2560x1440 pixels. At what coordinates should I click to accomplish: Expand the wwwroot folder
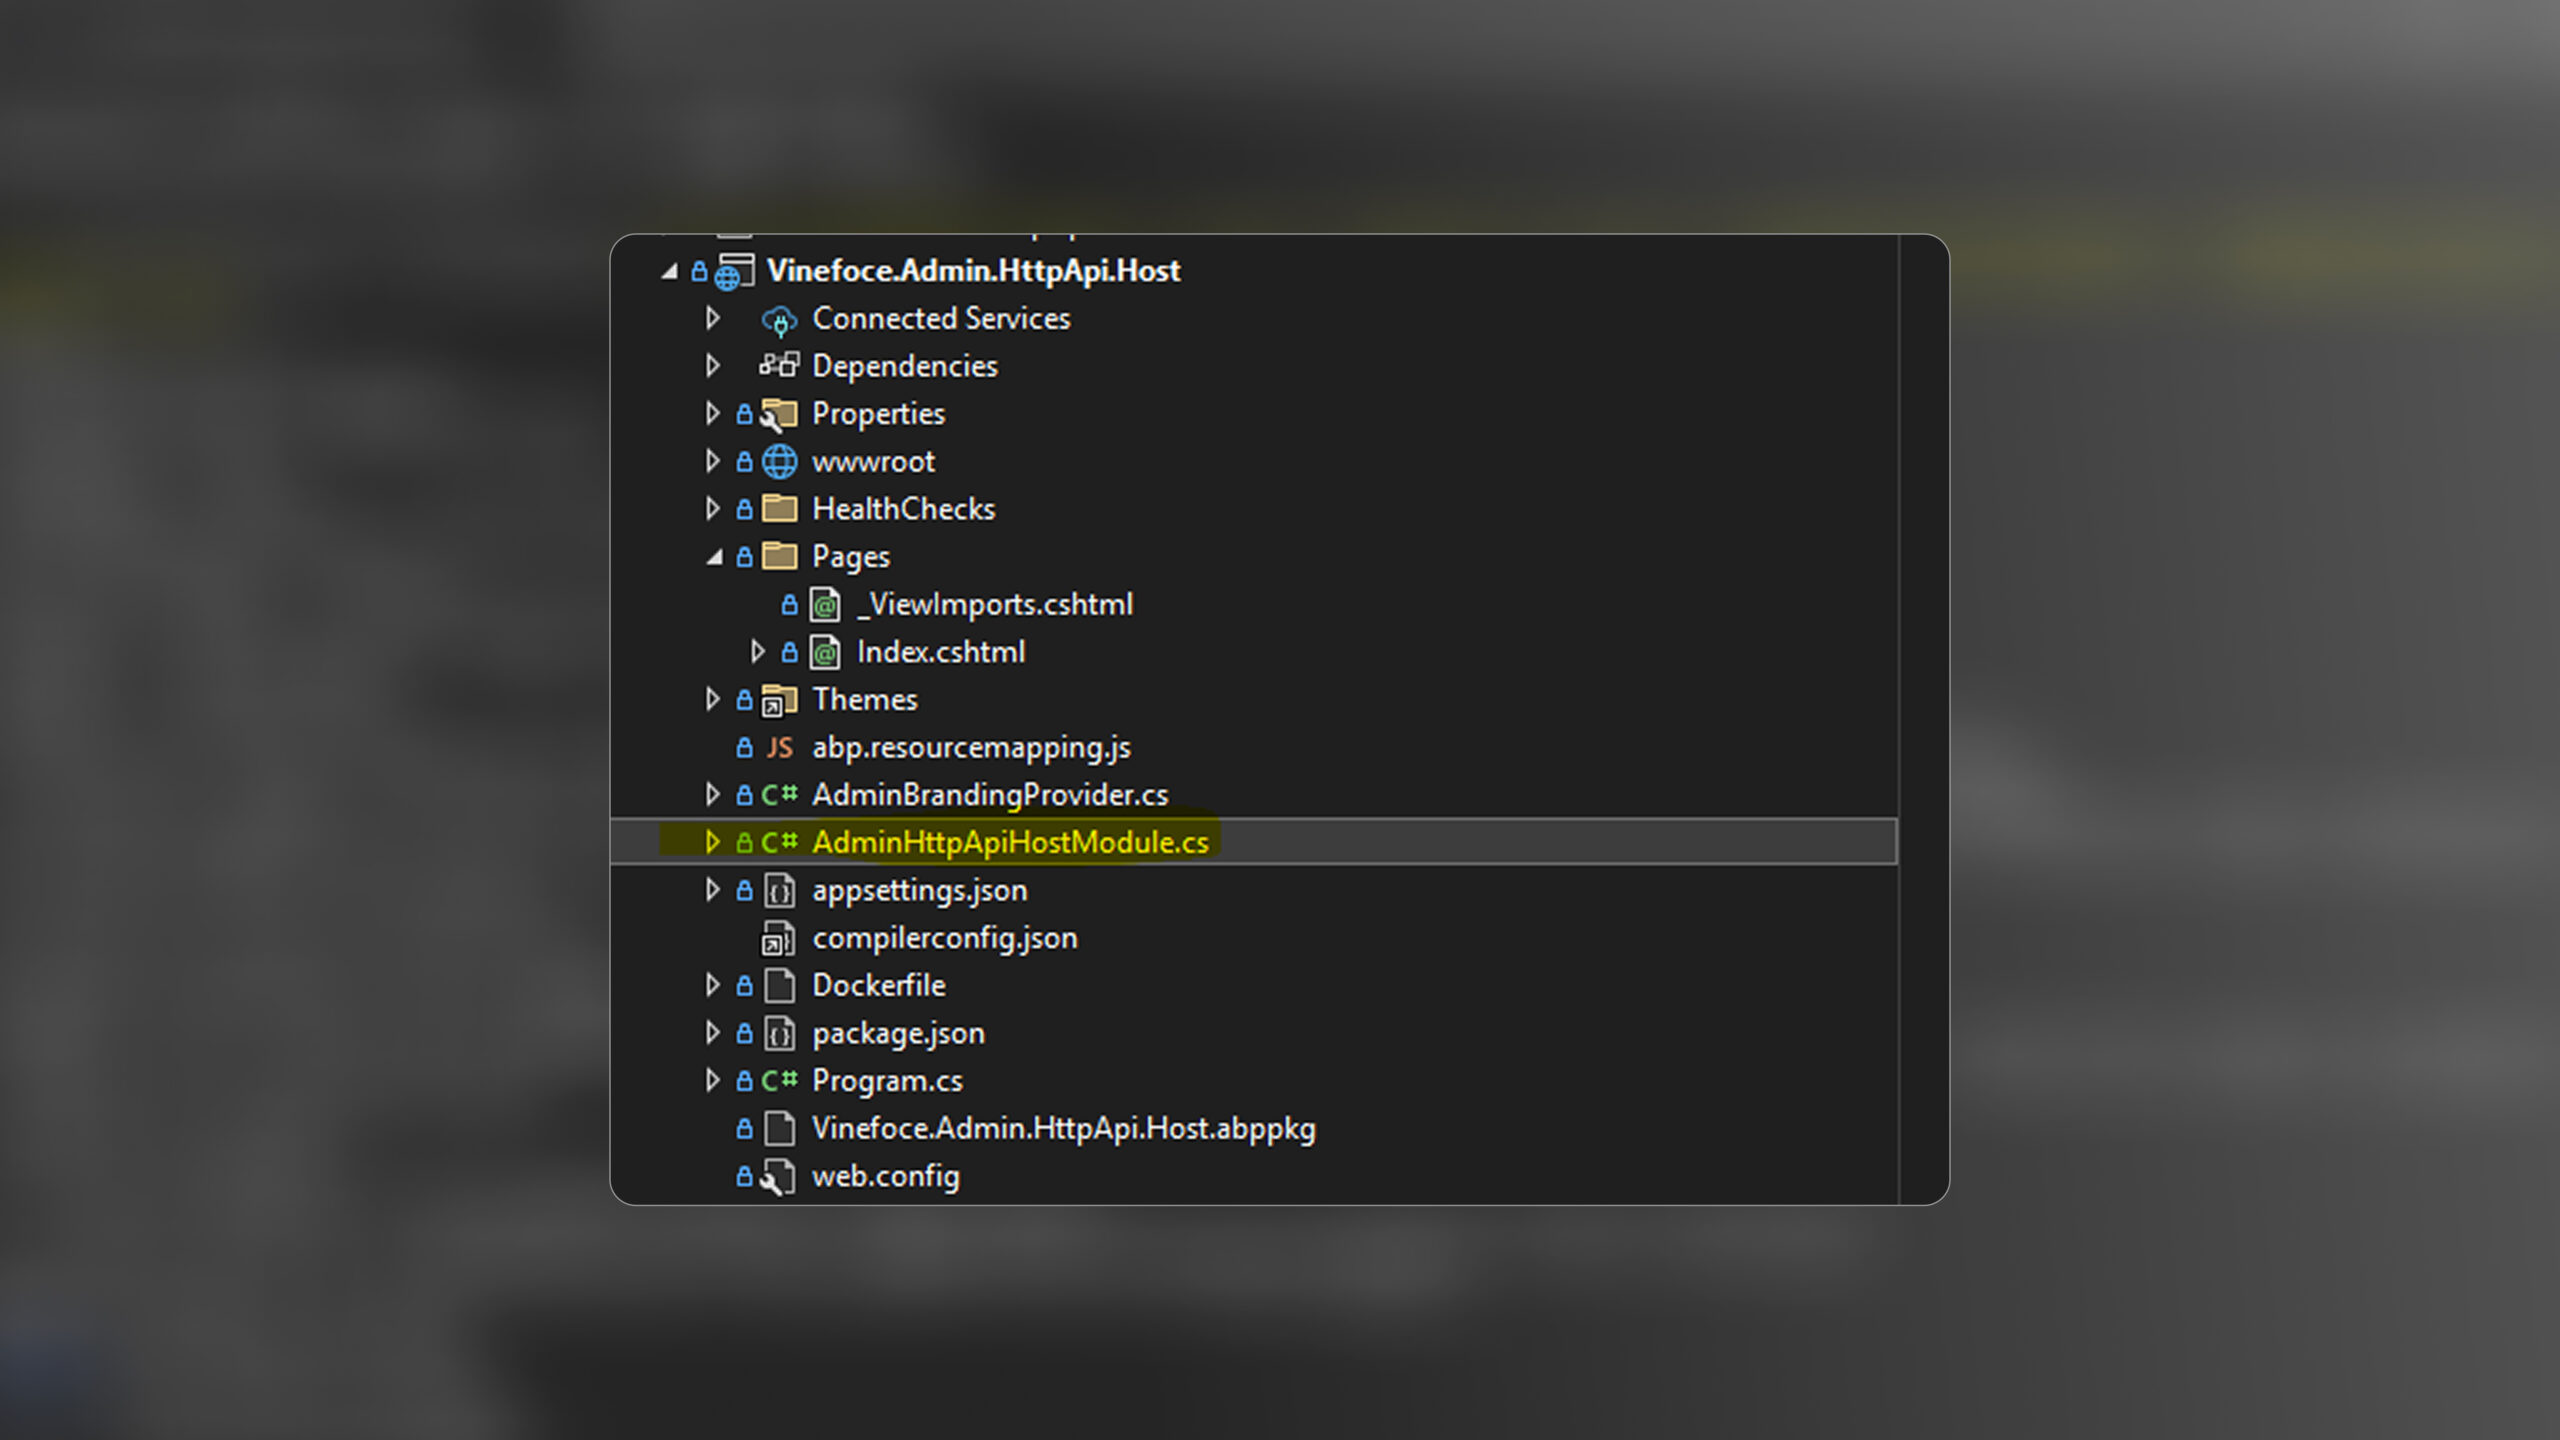click(x=713, y=461)
